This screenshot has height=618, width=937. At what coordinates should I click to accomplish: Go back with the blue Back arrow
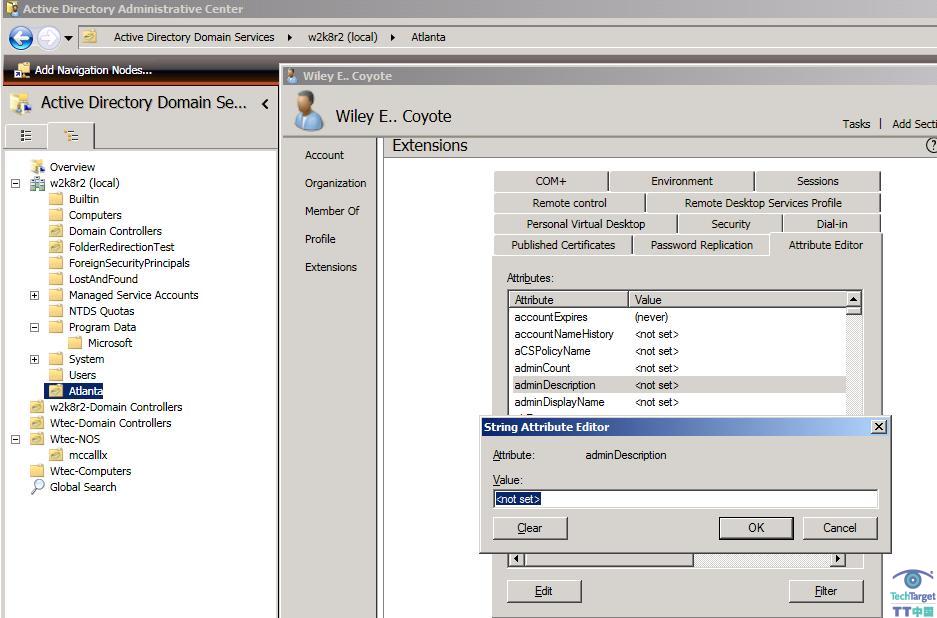coord(21,38)
